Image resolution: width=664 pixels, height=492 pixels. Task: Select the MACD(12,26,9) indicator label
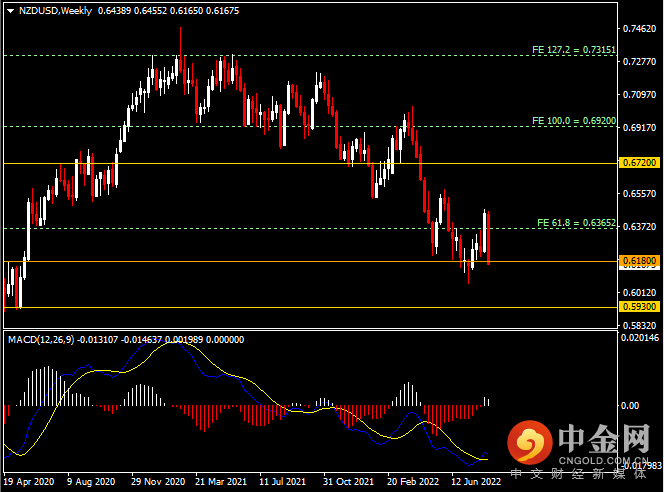coord(41,340)
